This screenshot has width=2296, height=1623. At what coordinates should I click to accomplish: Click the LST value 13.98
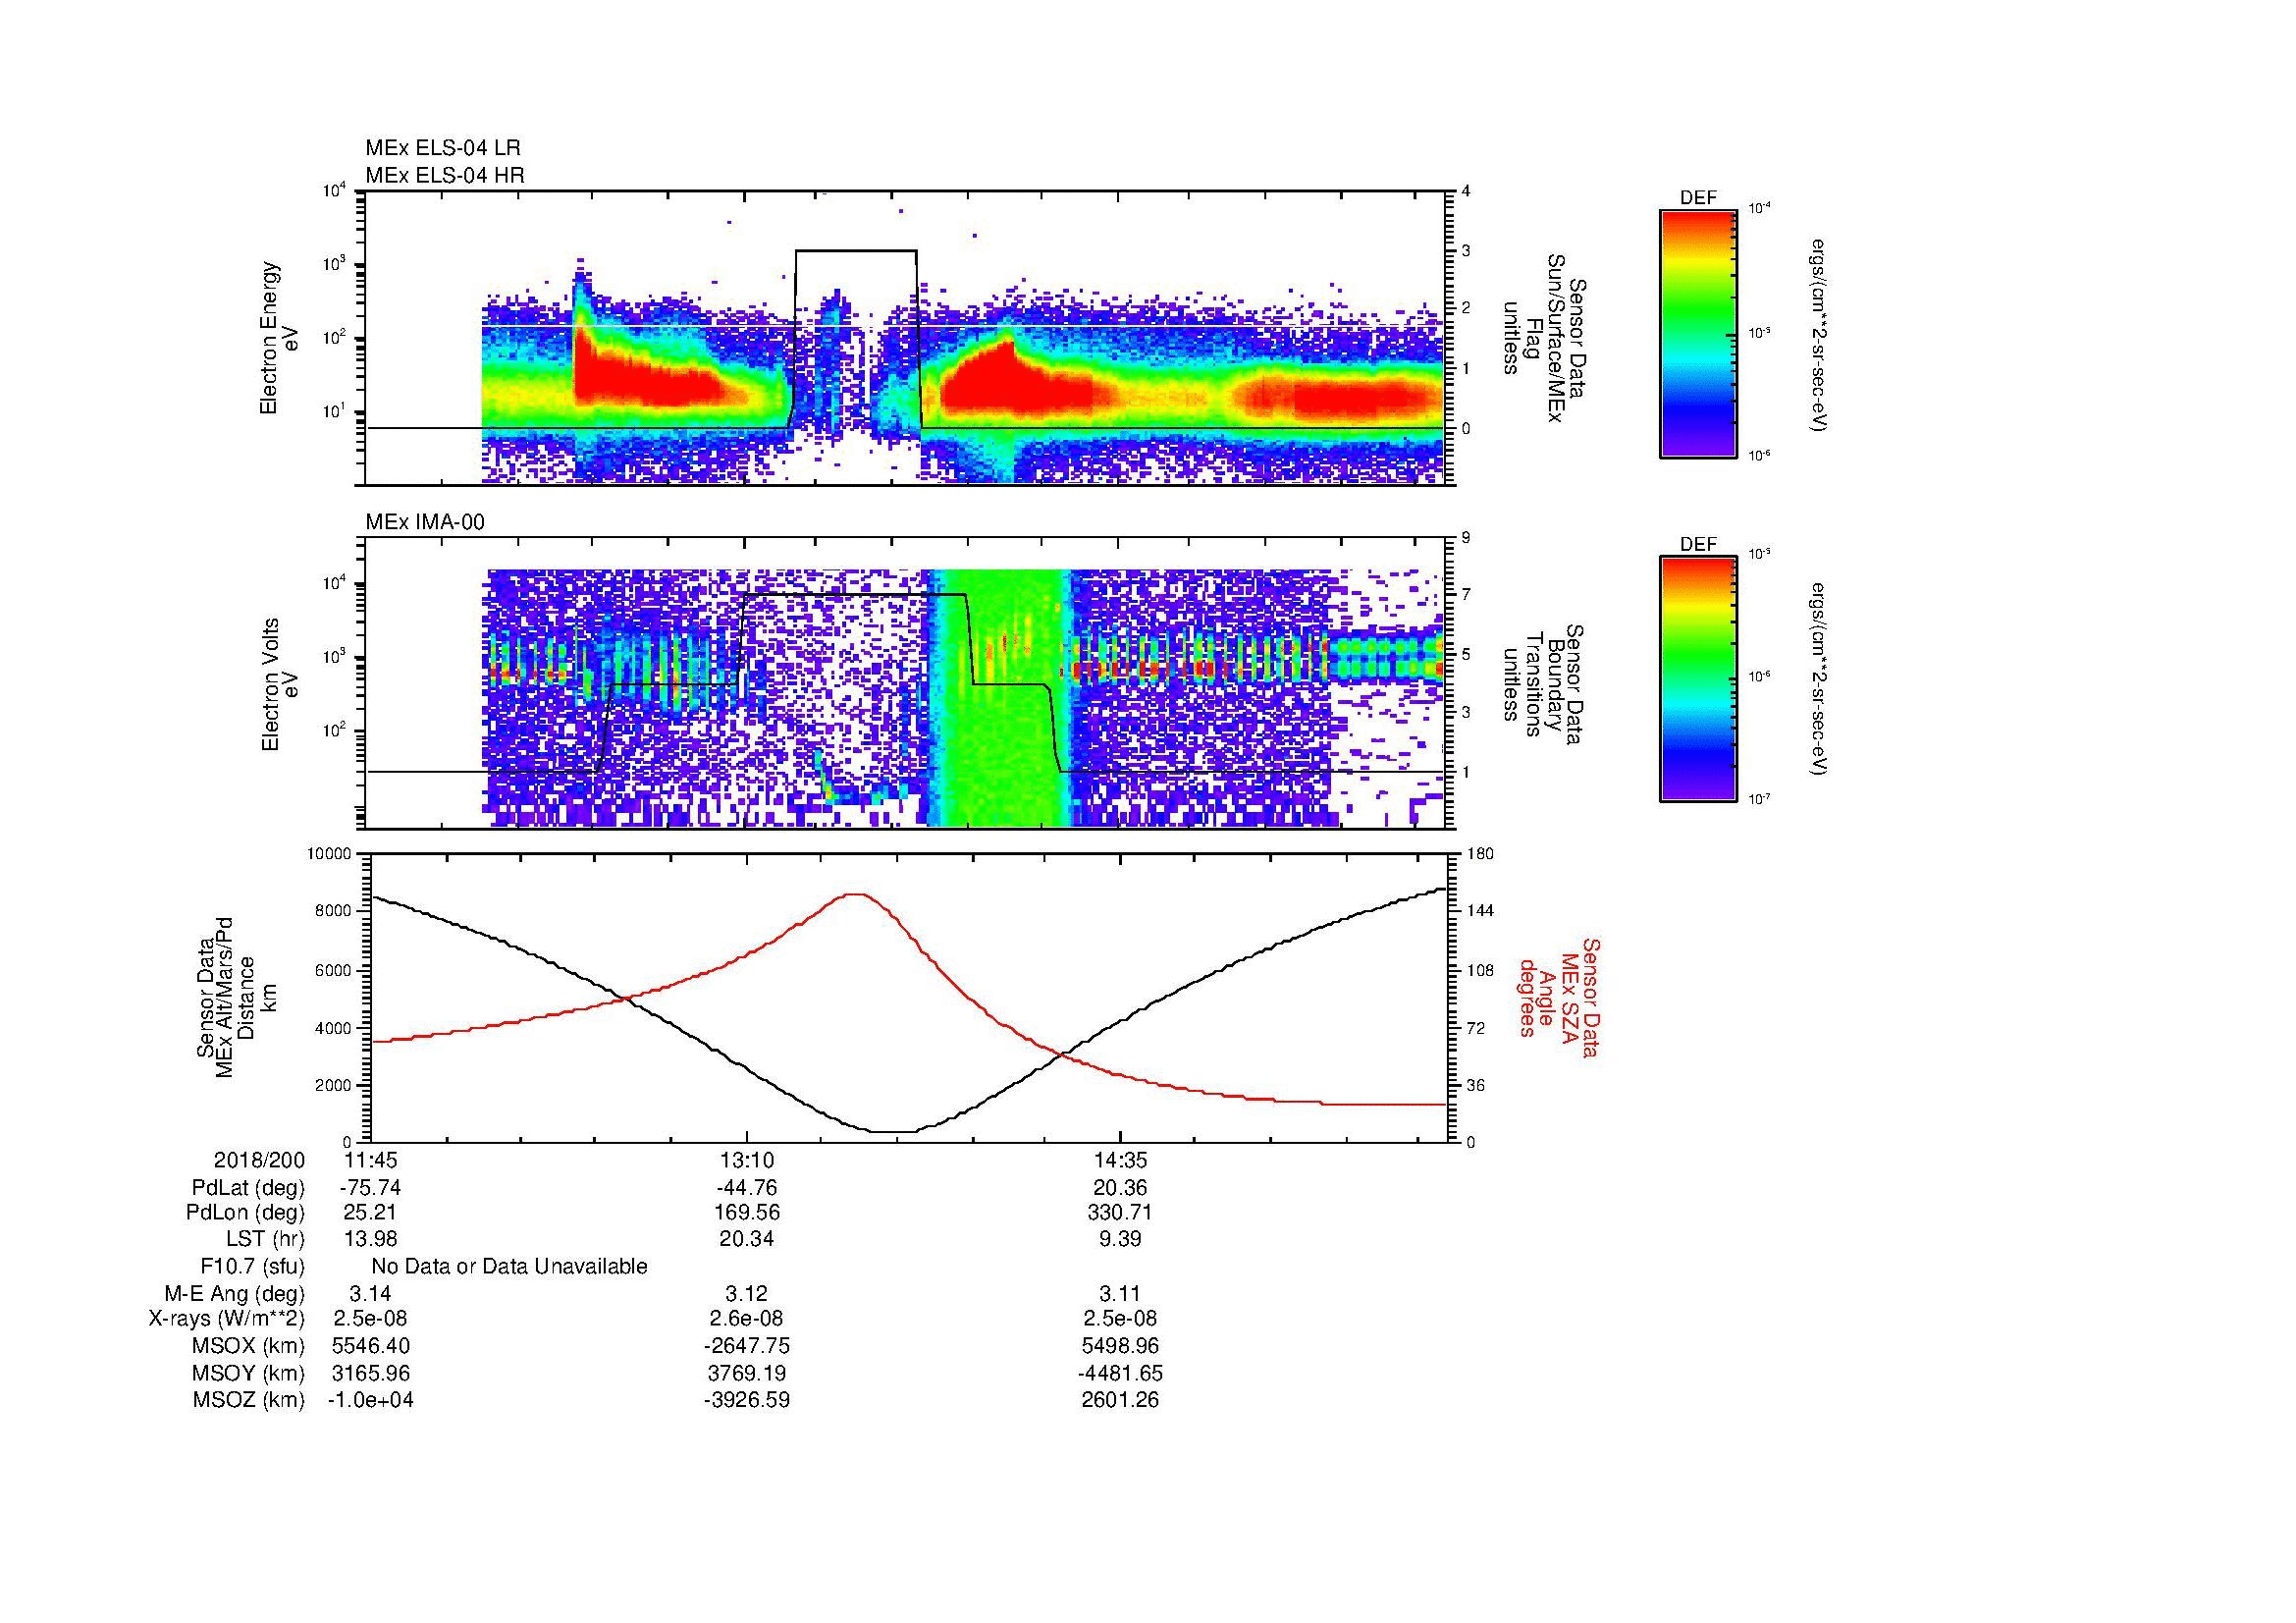(370, 1239)
